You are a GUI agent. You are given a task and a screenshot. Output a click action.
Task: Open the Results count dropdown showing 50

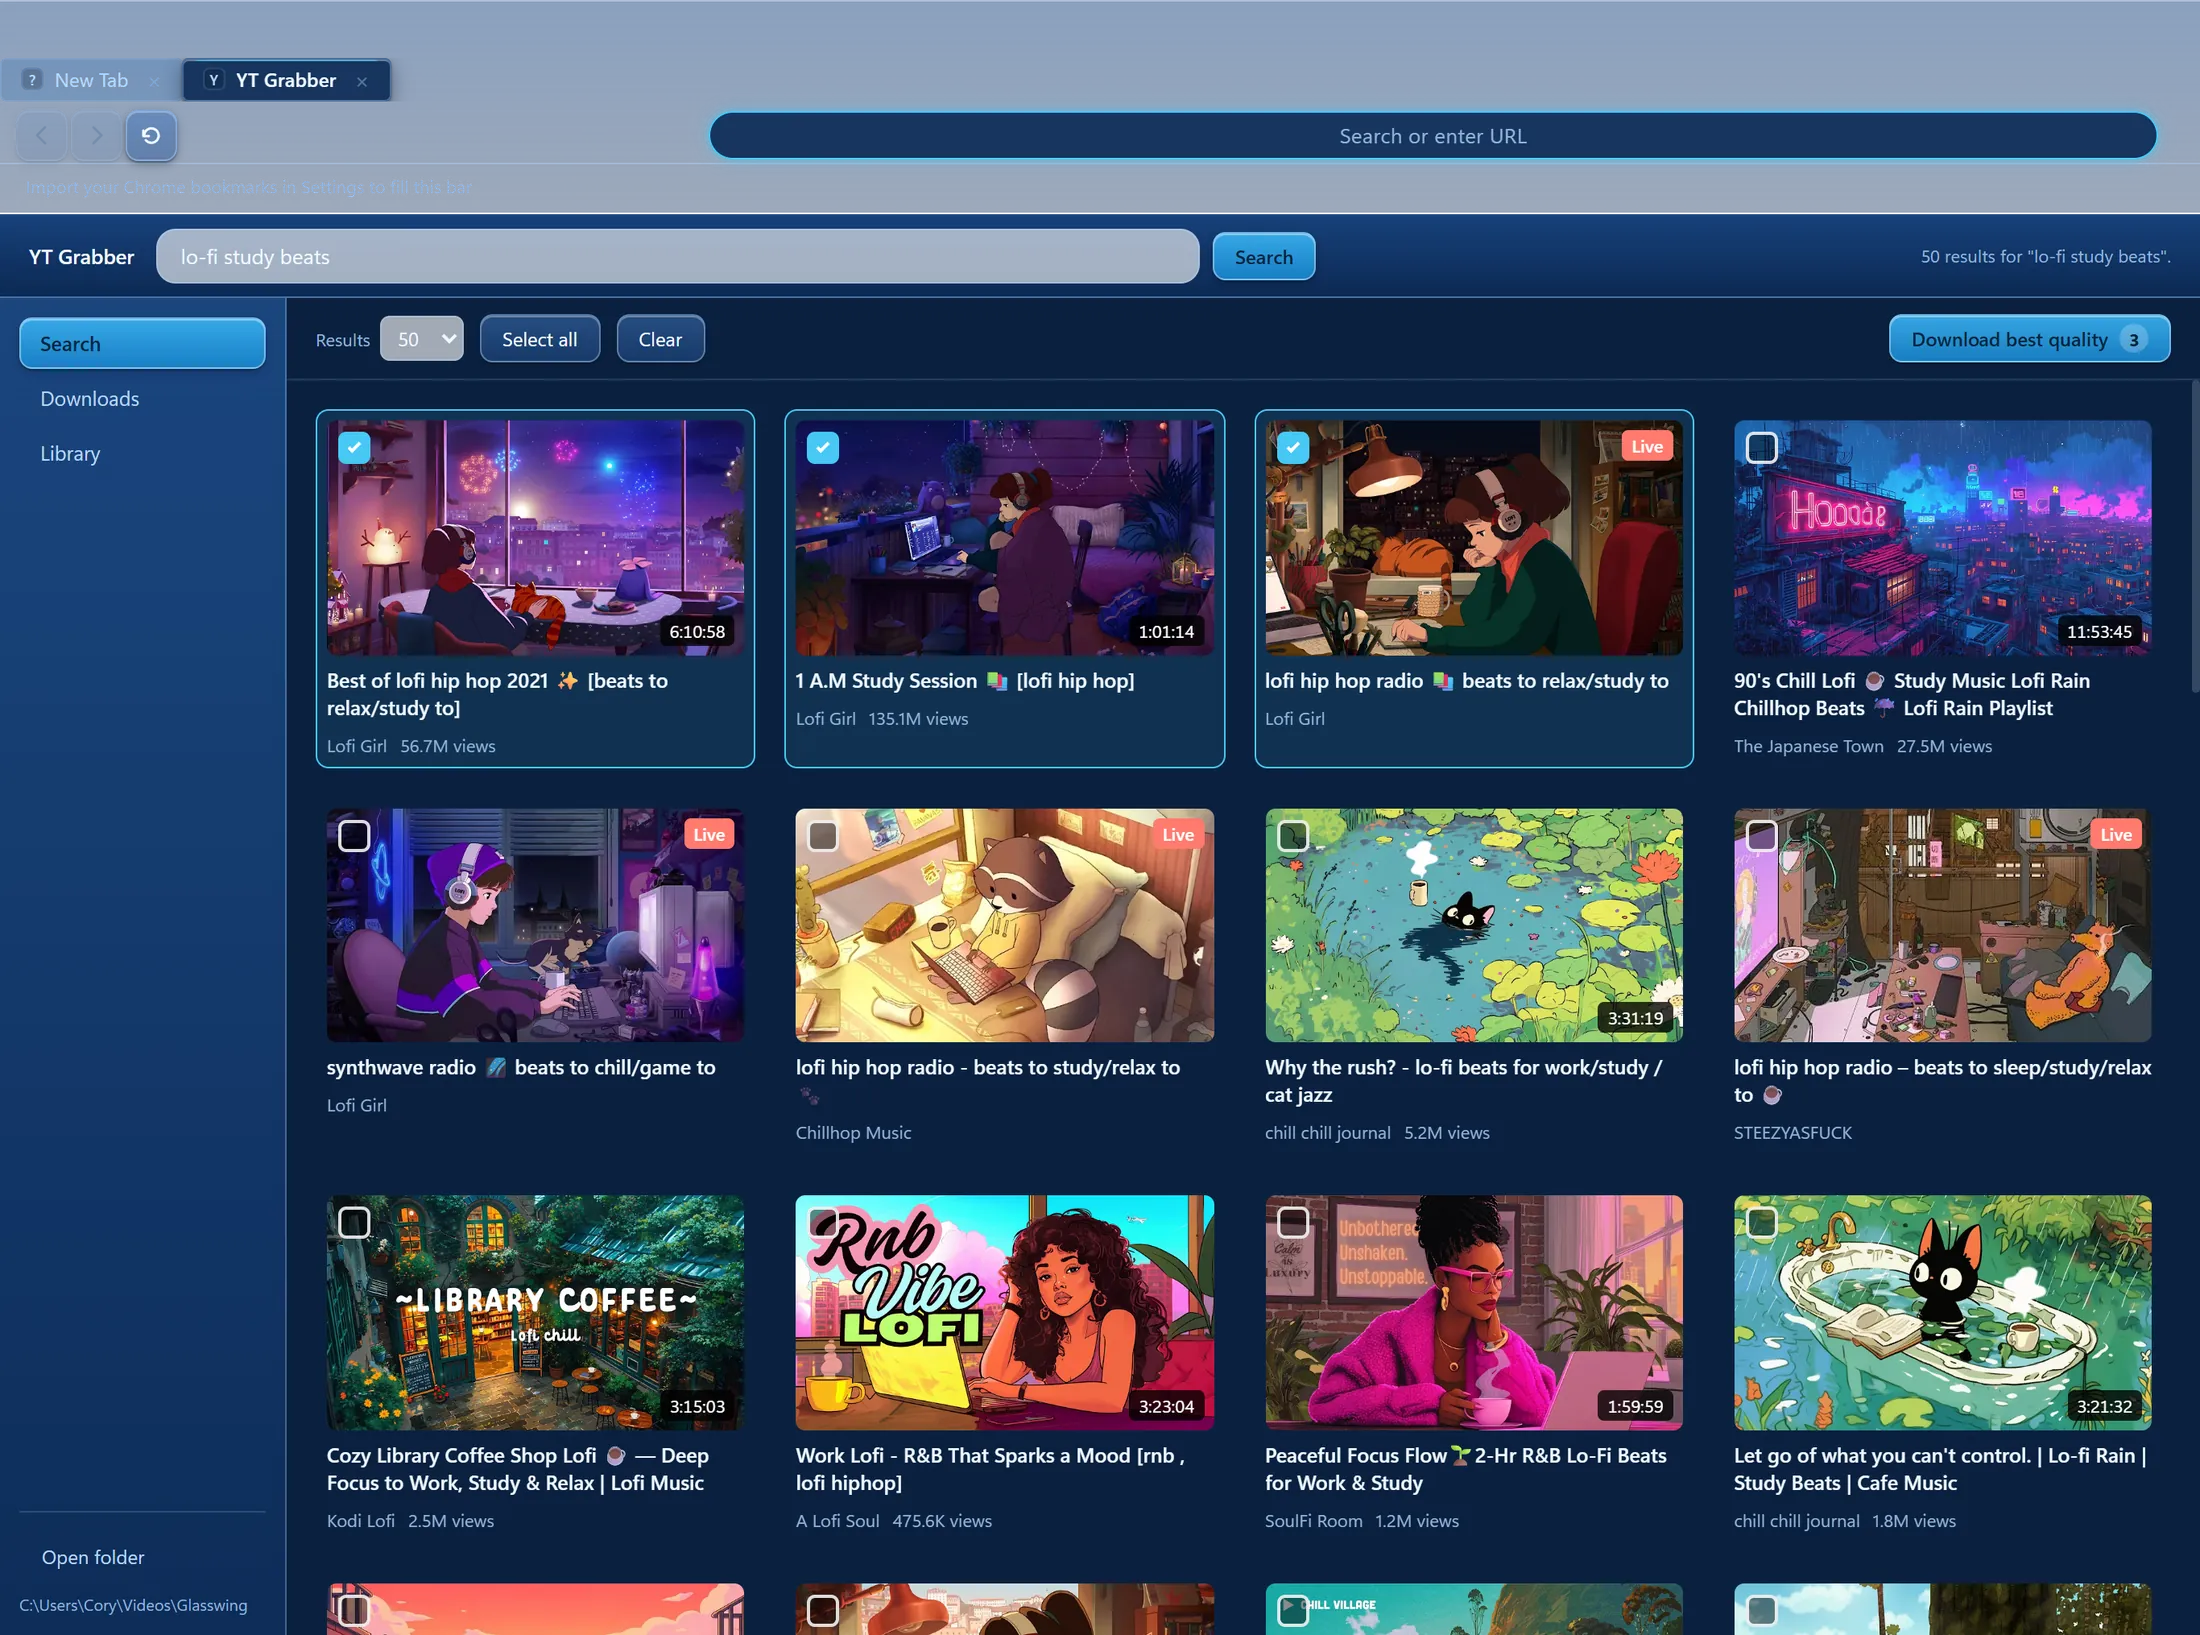(x=421, y=339)
